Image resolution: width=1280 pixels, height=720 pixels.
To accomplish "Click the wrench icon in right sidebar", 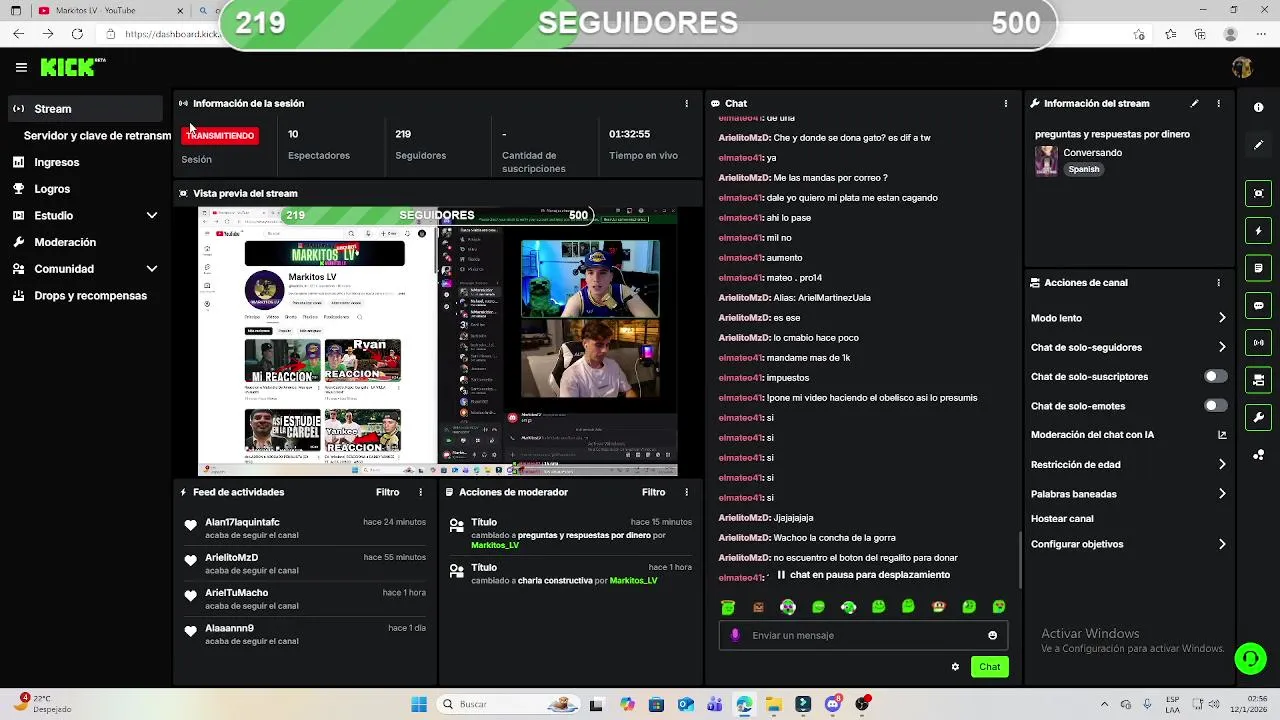I will (1258, 417).
